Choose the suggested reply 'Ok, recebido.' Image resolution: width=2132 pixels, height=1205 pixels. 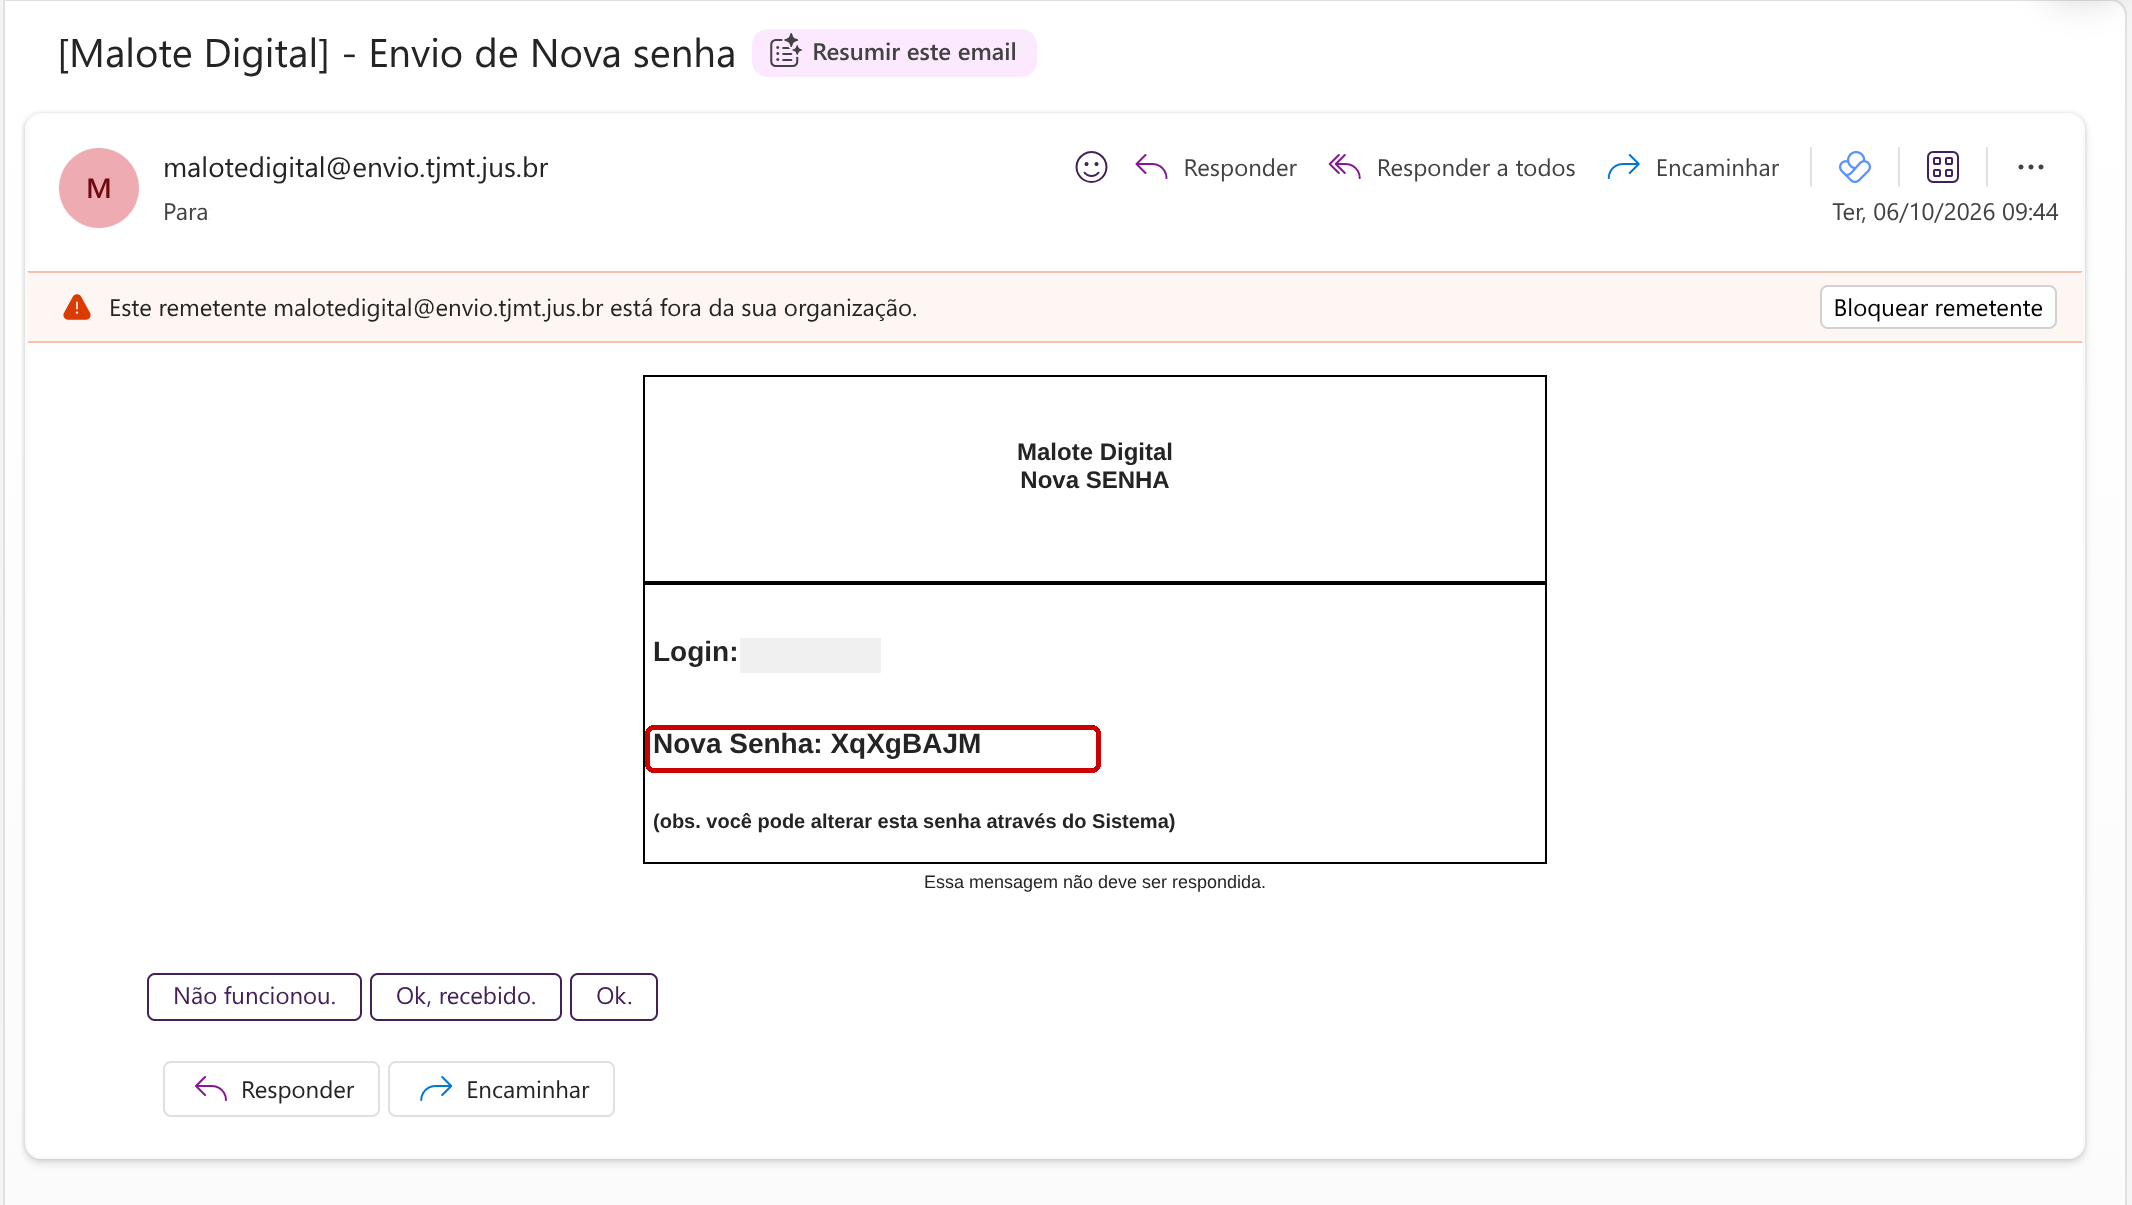click(466, 996)
